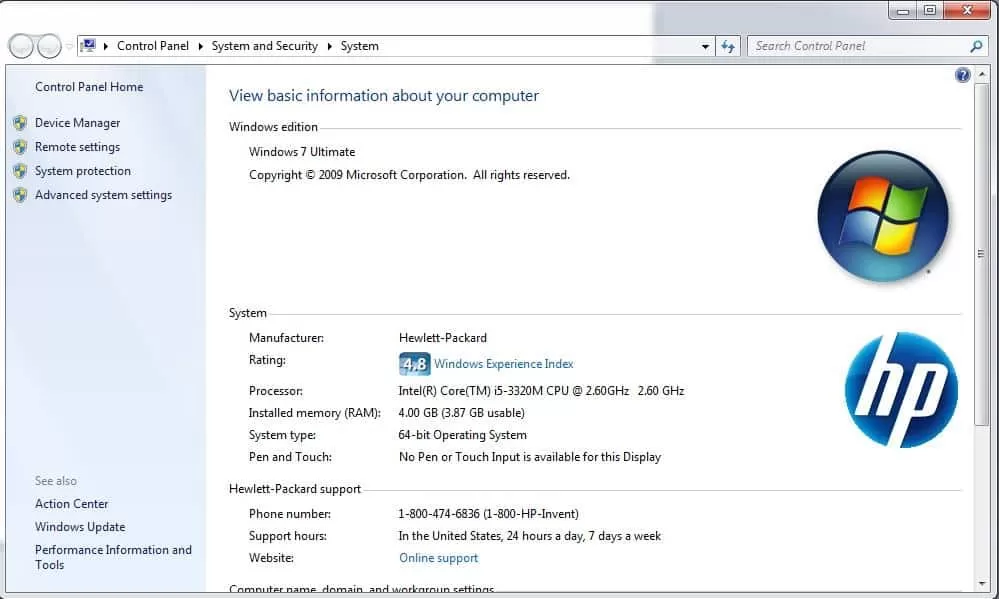Open Performance Information and Tools
Screen dimensions: 999x599
tap(113, 557)
